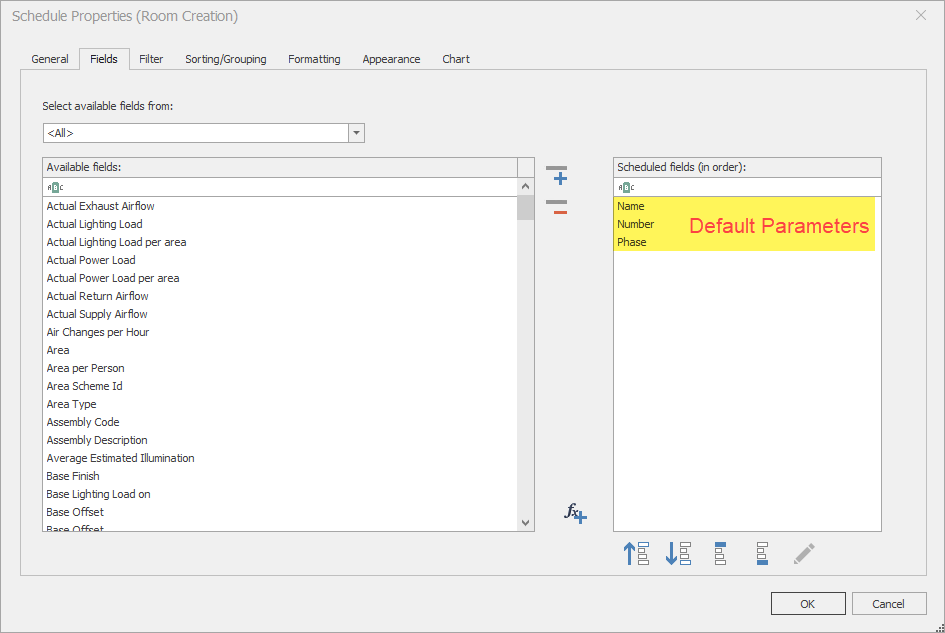Add a calculated parameter with fx icon
The image size is (945, 633).
(x=575, y=513)
